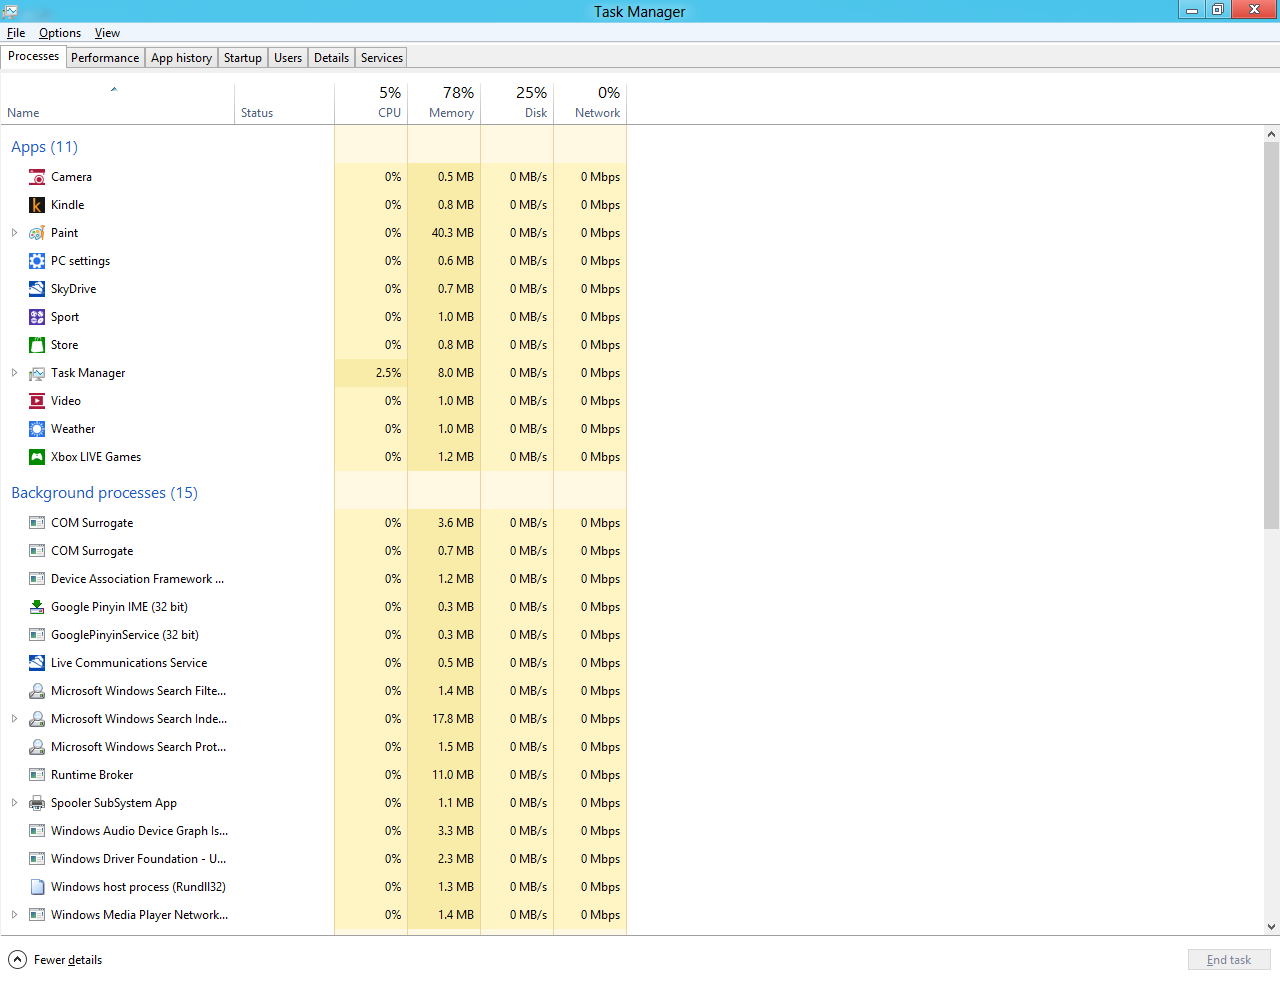1280x984 pixels.
Task: Select the first COM Surrogate 3.6 MB row
Action: (314, 523)
